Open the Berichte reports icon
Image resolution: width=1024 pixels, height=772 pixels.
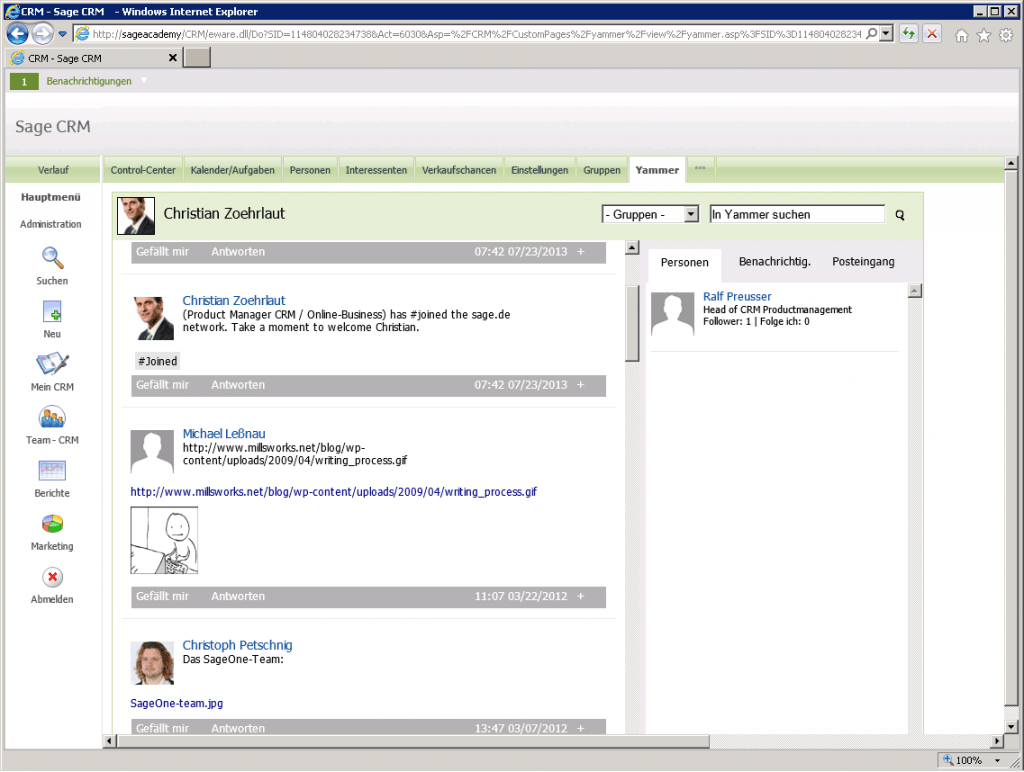pyautogui.click(x=52, y=470)
